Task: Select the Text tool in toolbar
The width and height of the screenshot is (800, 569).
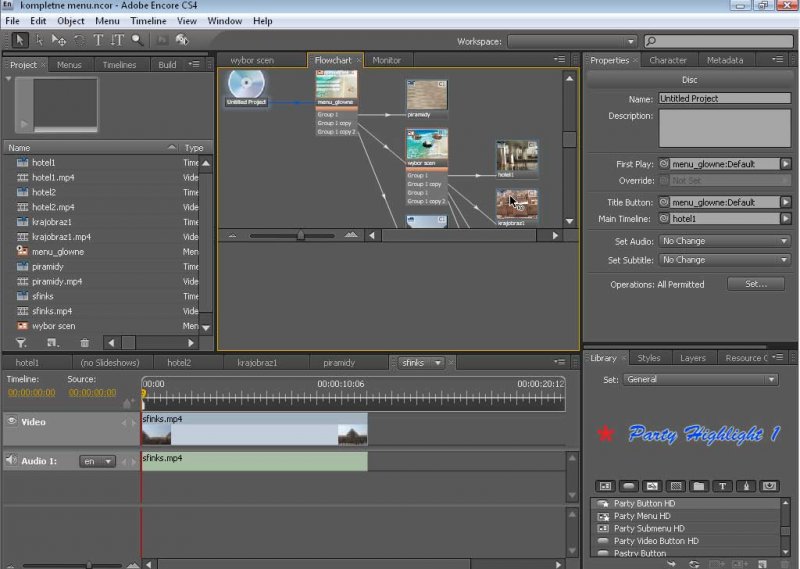Action: 98,41
